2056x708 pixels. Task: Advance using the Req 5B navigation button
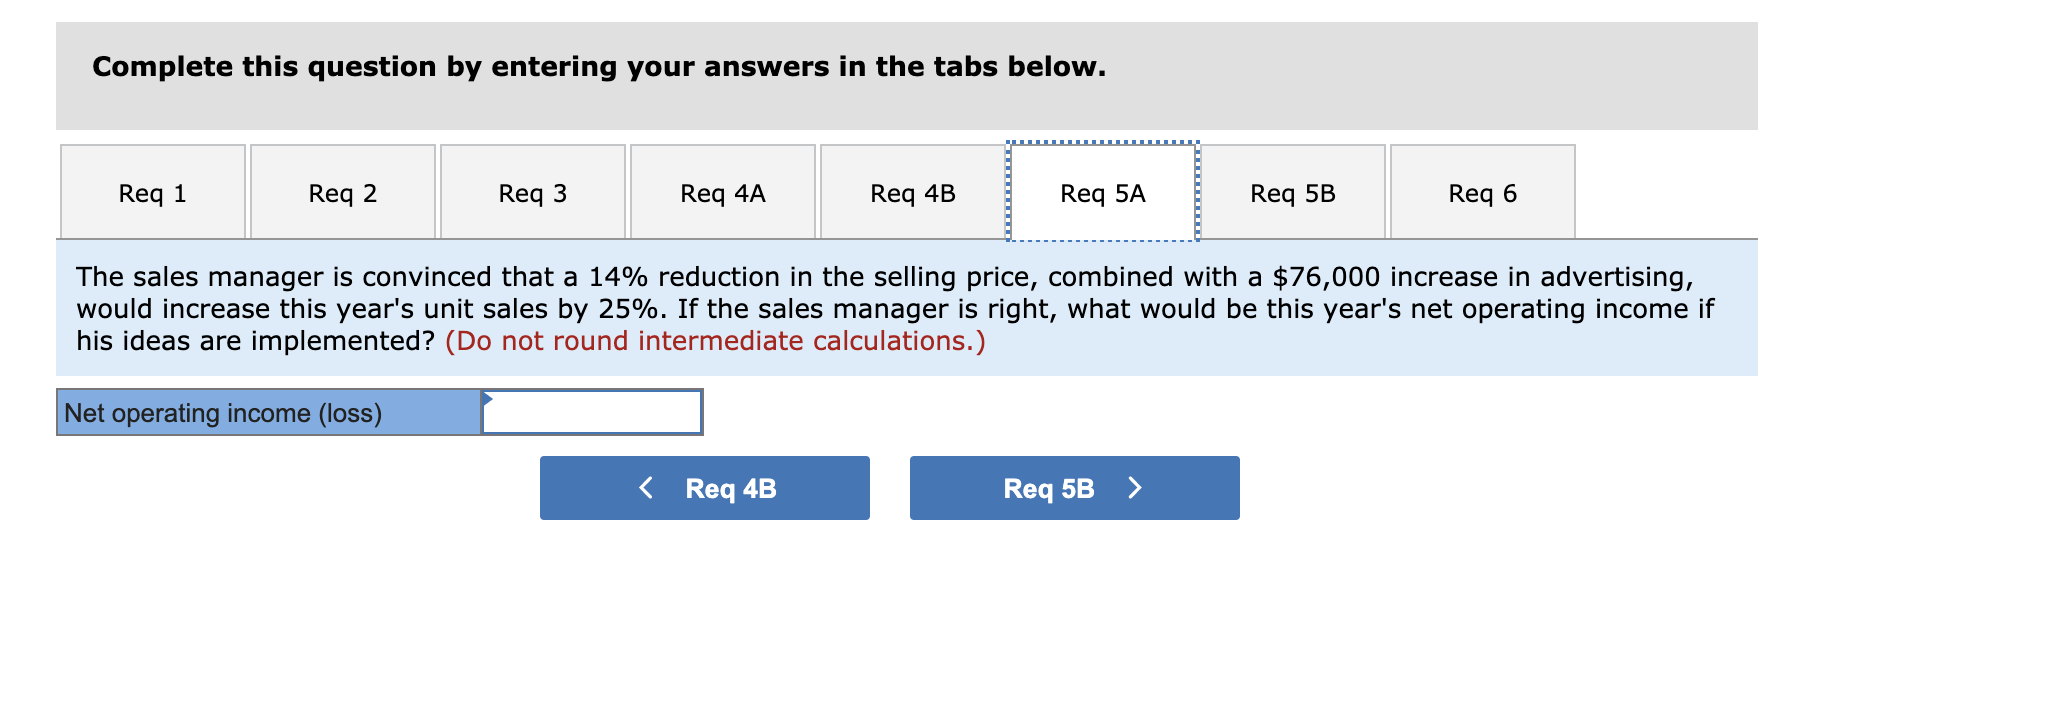[x=1073, y=488]
